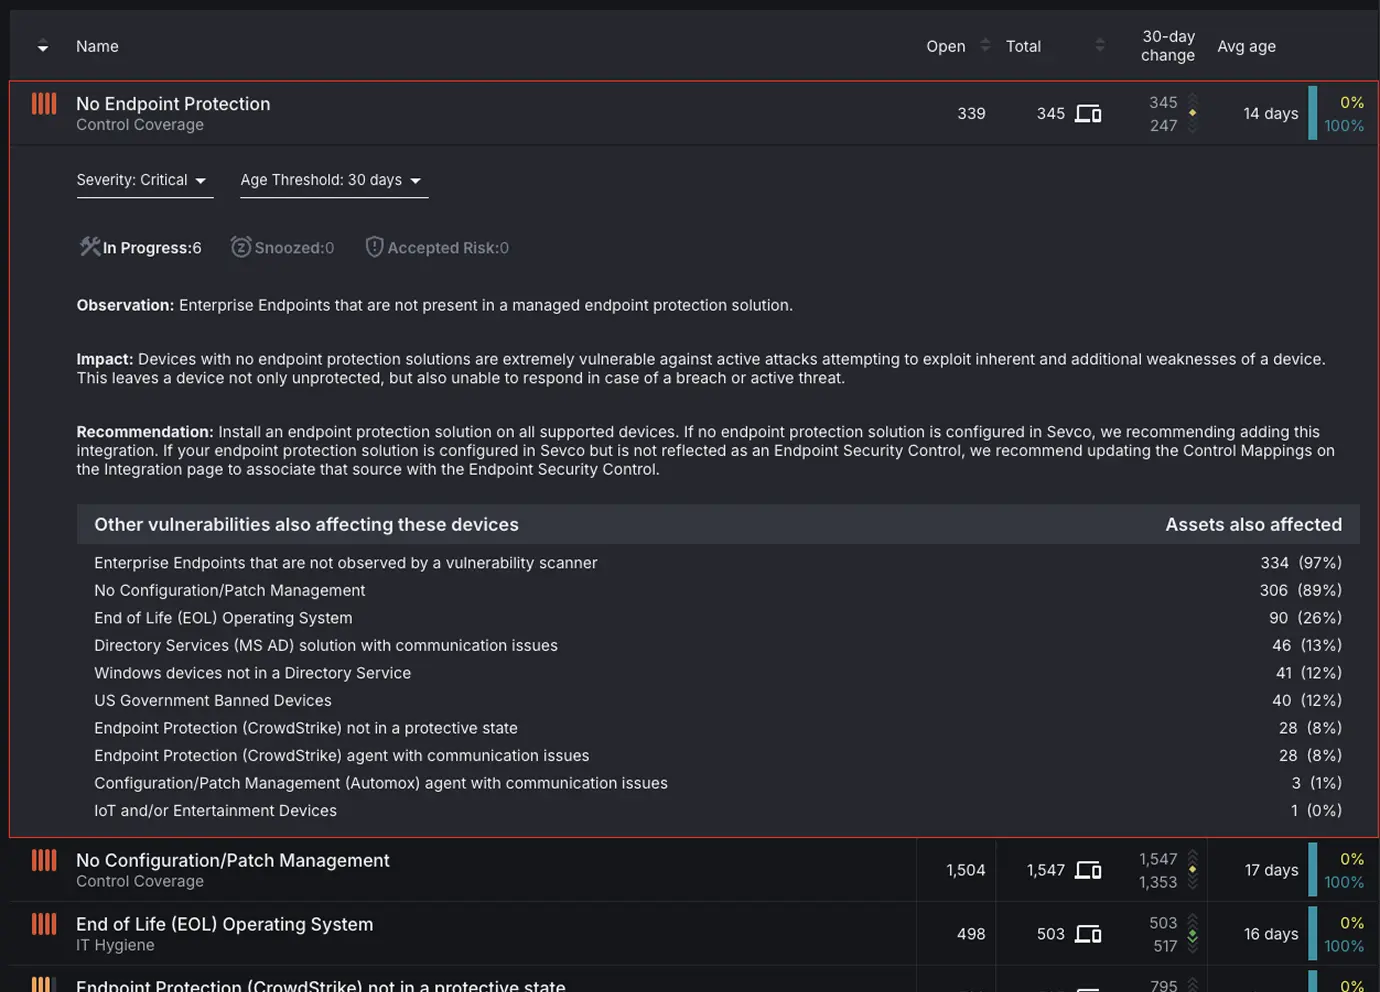The width and height of the screenshot is (1380, 992).
Task: Sort by the Total column
Action: (1023, 46)
